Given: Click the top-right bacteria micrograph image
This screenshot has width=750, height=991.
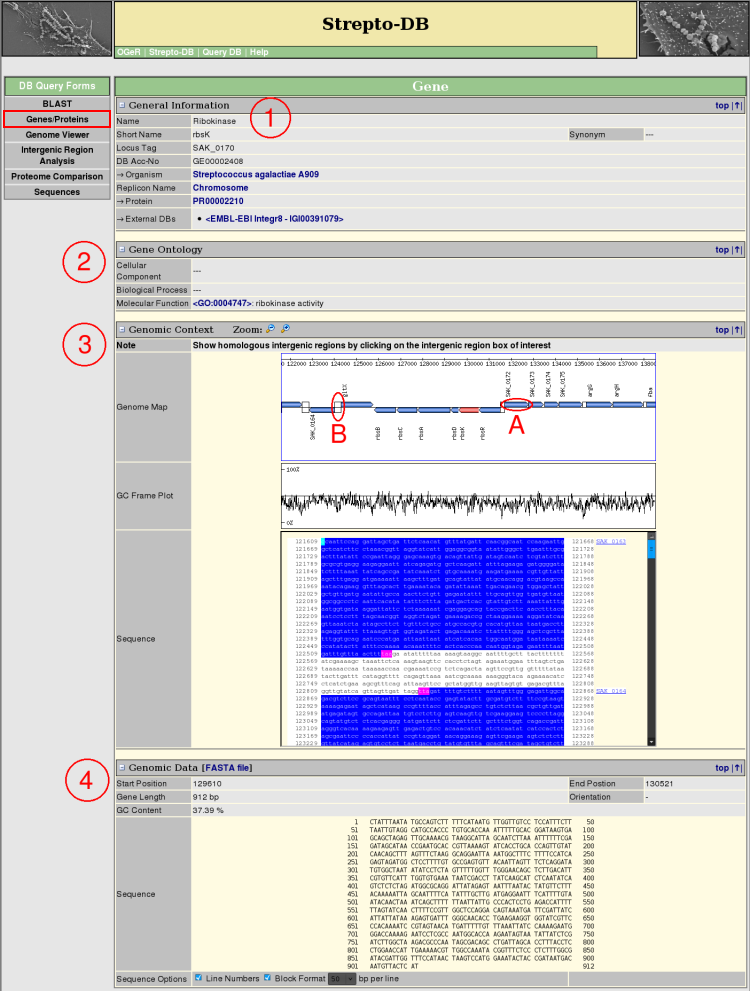Looking at the screenshot, I should (x=693, y=28).
